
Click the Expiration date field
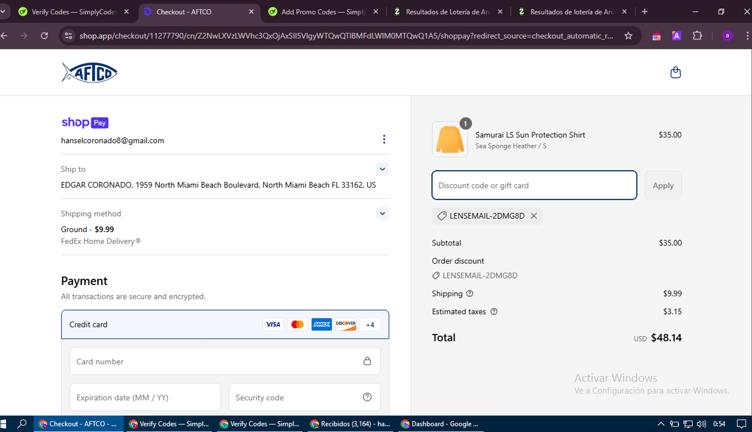pyautogui.click(x=145, y=397)
